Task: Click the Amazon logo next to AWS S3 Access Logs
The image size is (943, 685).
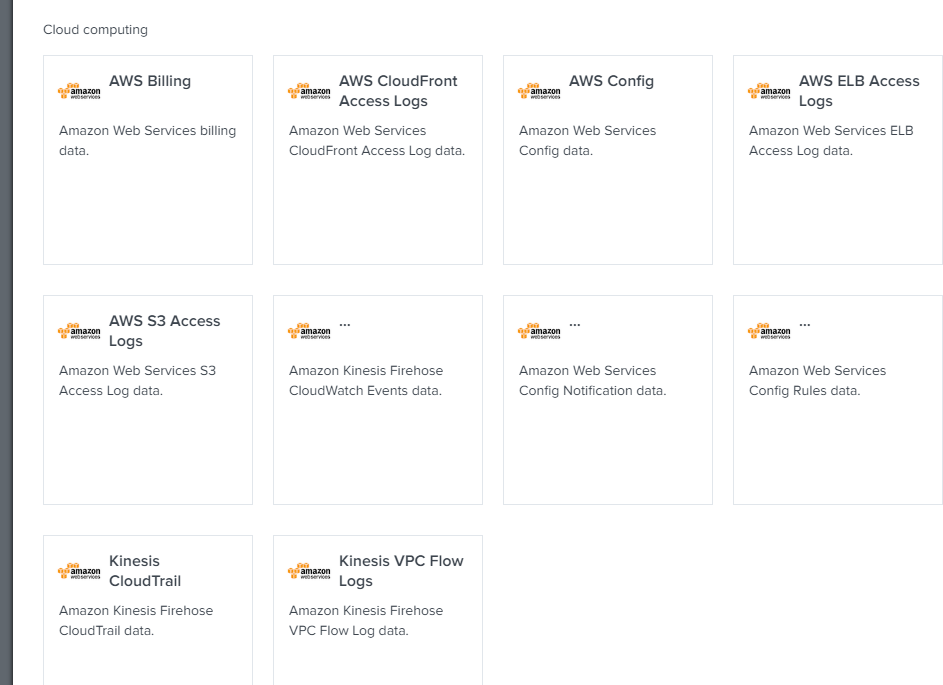Action: point(79,331)
